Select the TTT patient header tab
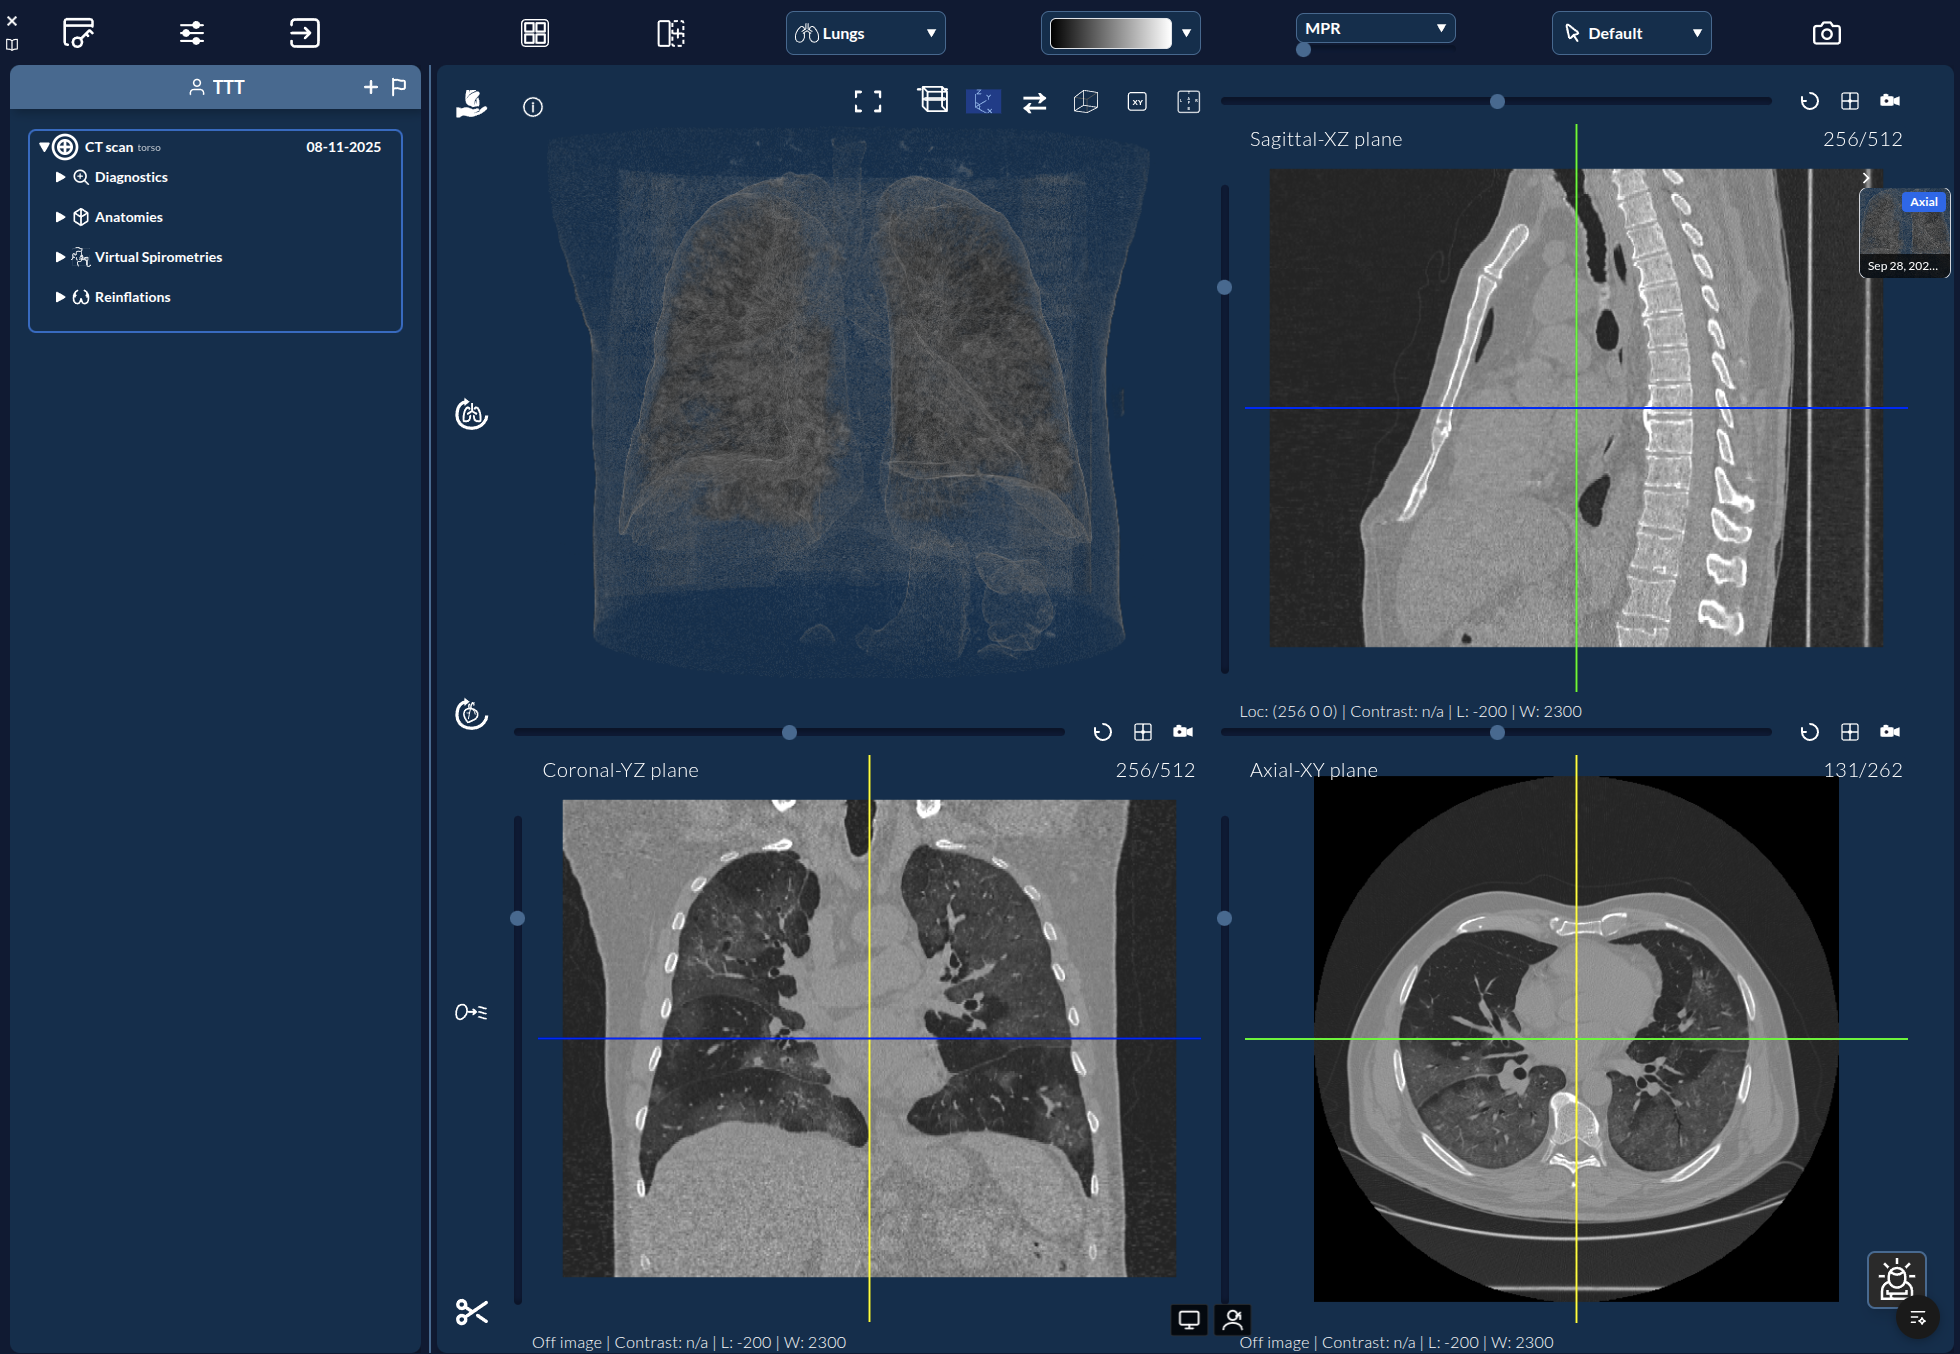The width and height of the screenshot is (1960, 1354). click(216, 87)
